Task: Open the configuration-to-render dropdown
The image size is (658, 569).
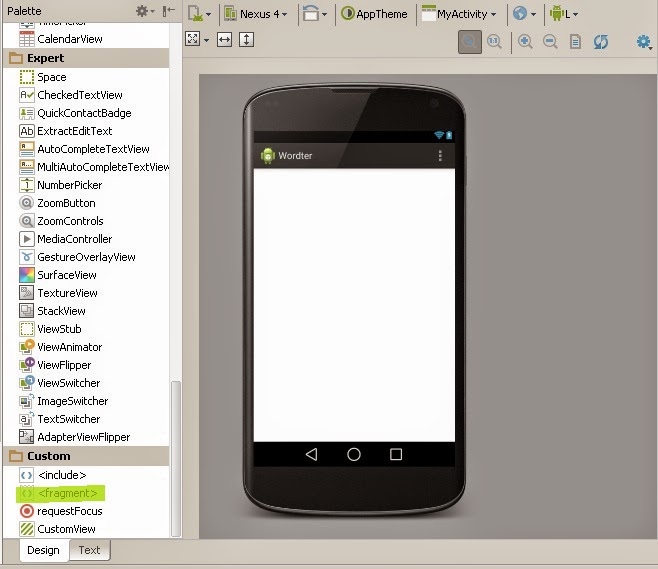Action: point(199,14)
